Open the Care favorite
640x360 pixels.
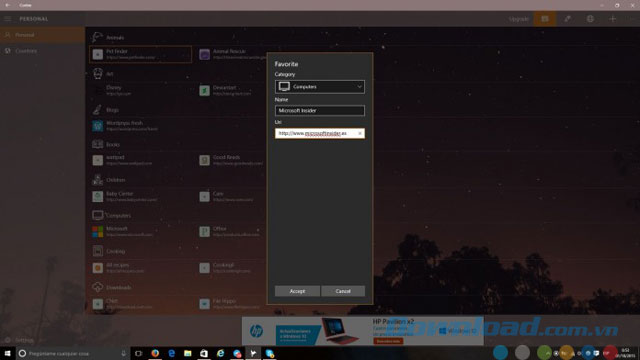coord(227,196)
